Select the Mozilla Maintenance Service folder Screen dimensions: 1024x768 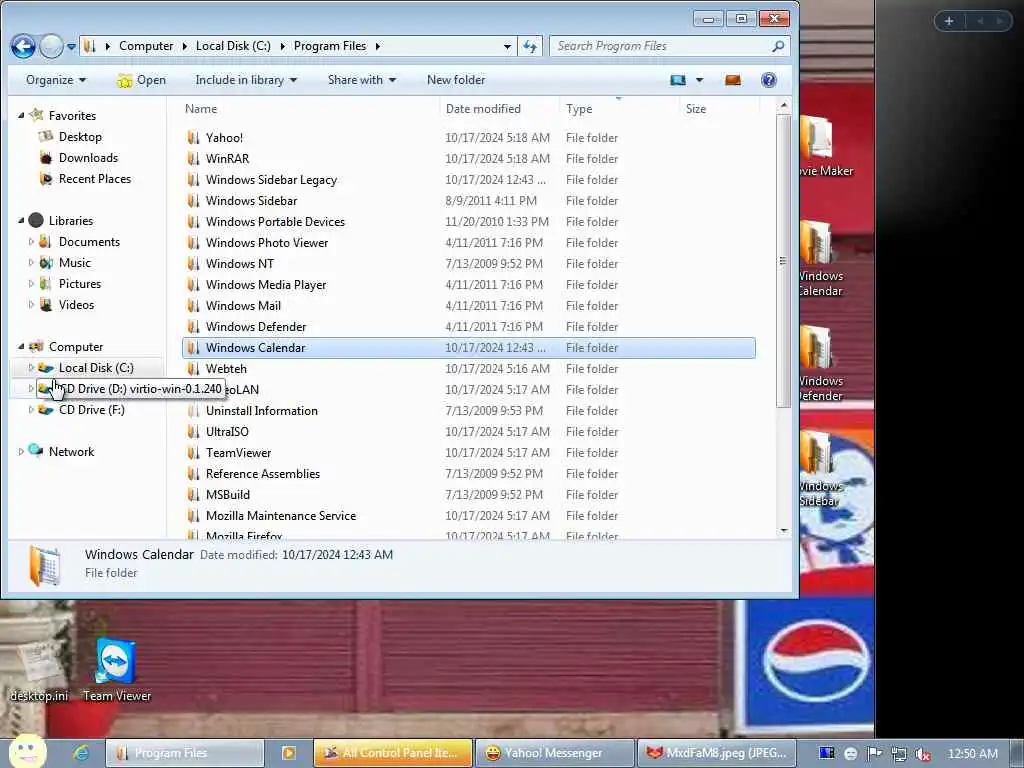281,515
